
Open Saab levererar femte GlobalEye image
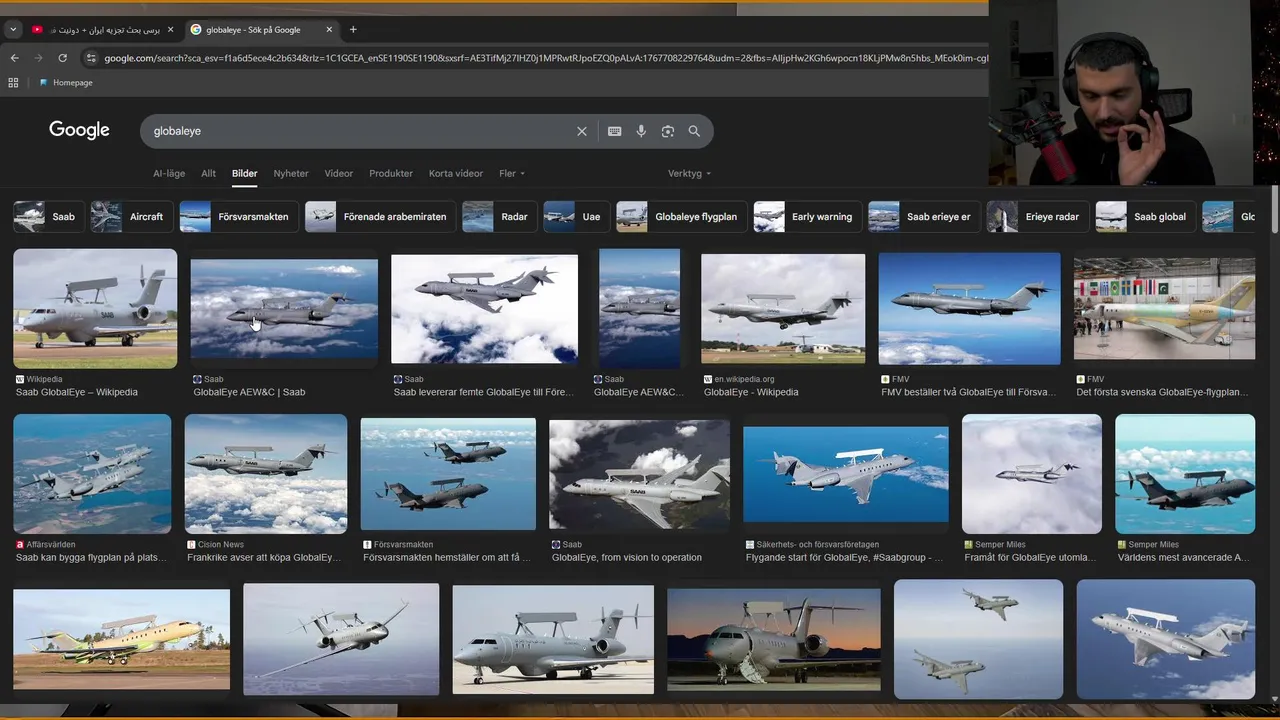click(484, 308)
